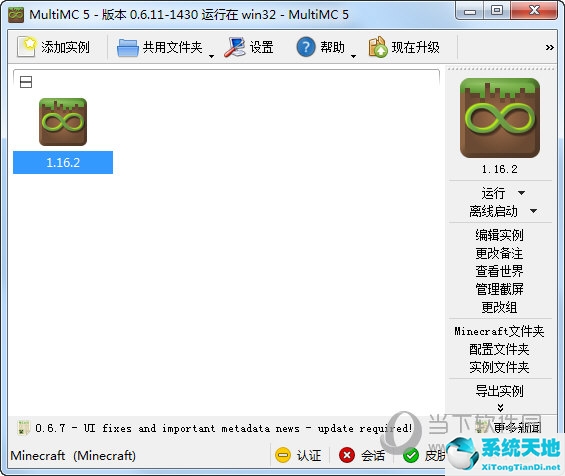Click More News (更多新闻) button
Viewport: 565px width, 476px height.
click(x=508, y=427)
